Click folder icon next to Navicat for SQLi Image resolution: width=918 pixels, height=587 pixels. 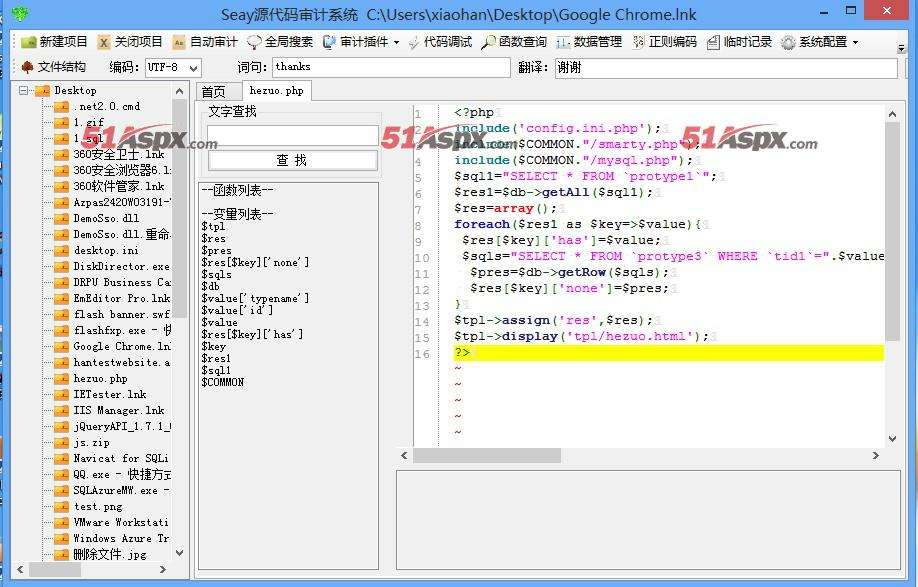click(x=61, y=458)
